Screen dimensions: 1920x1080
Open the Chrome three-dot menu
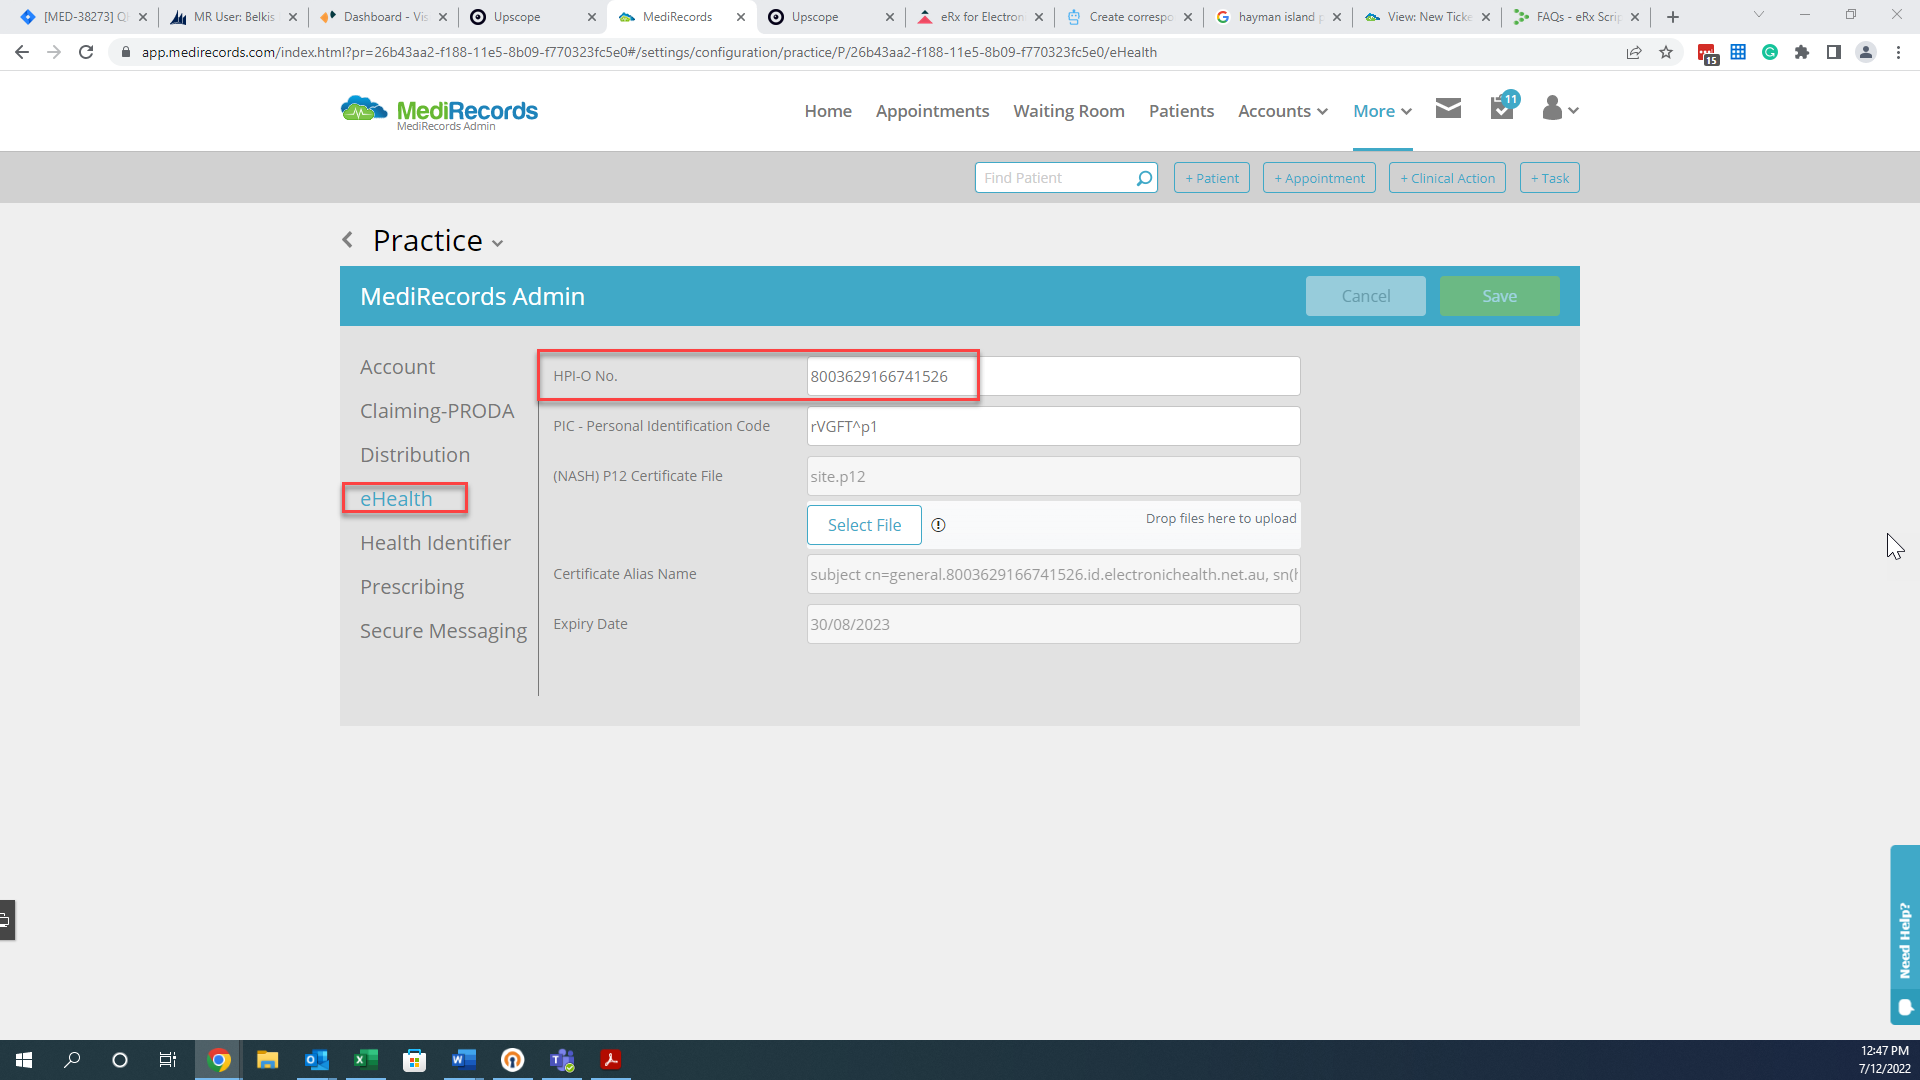tap(1898, 52)
